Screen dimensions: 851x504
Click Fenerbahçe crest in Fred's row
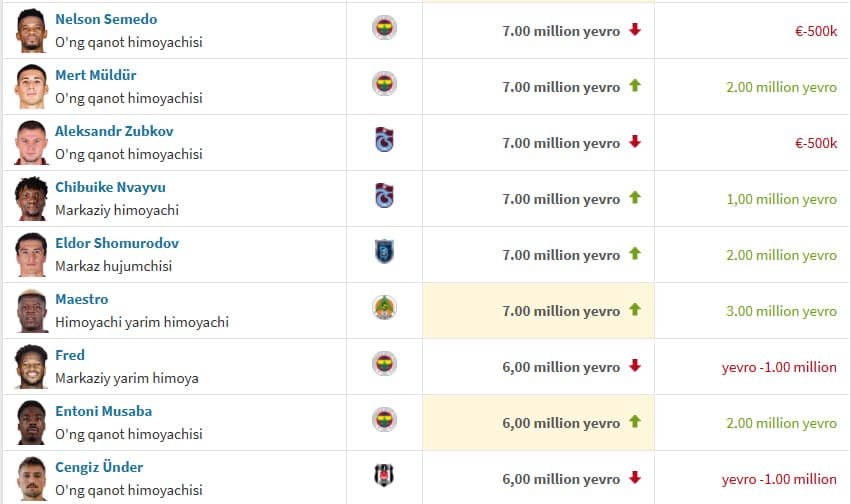click(x=384, y=364)
